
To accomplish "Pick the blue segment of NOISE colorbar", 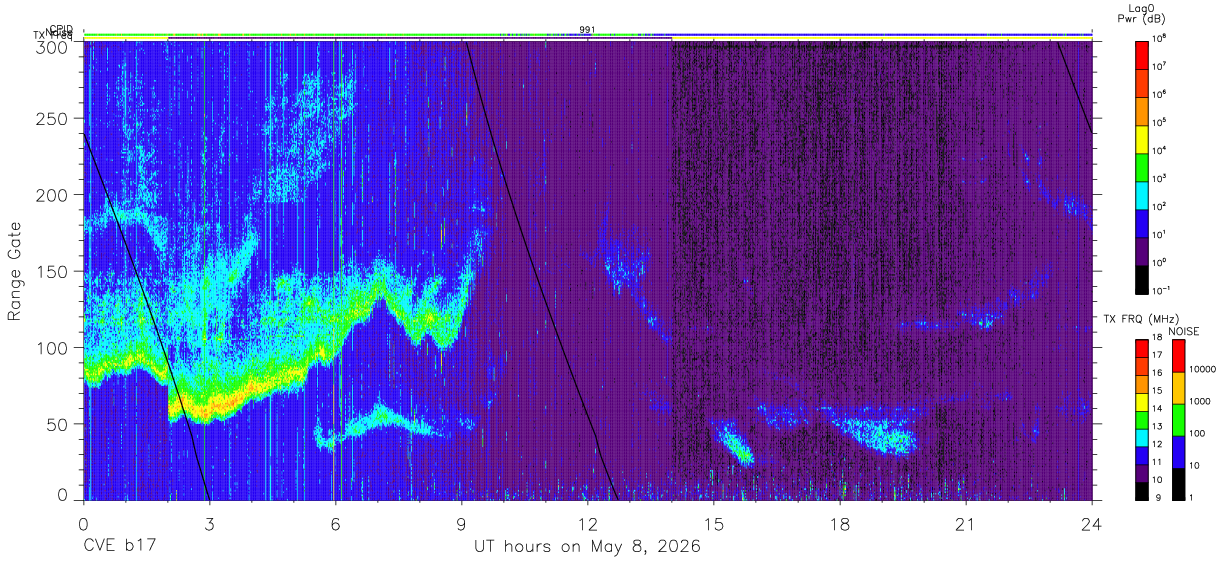I will click(x=1179, y=452).
